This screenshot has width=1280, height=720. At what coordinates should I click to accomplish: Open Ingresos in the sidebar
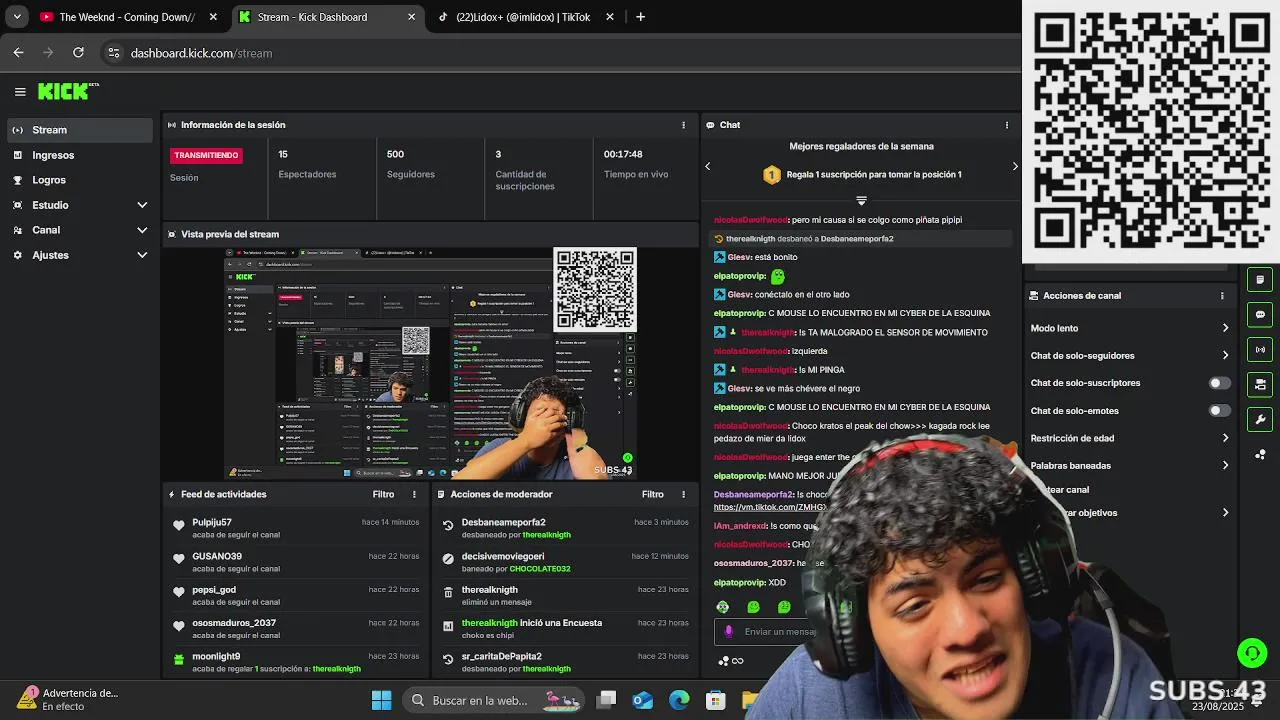pyautogui.click(x=80, y=155)
